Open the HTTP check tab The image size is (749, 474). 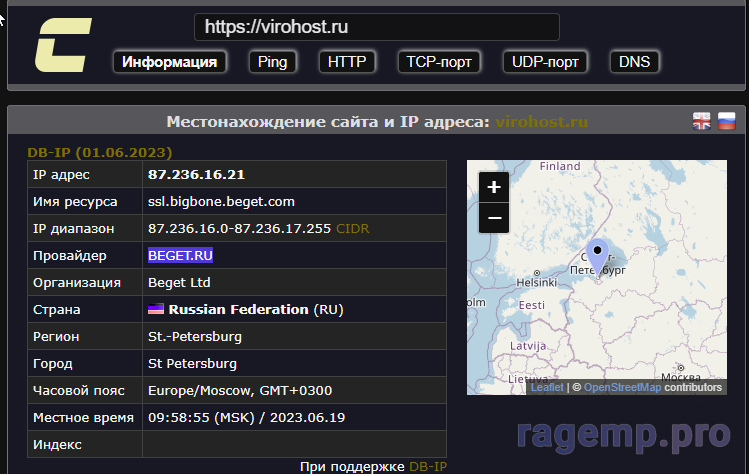(347, 62)
